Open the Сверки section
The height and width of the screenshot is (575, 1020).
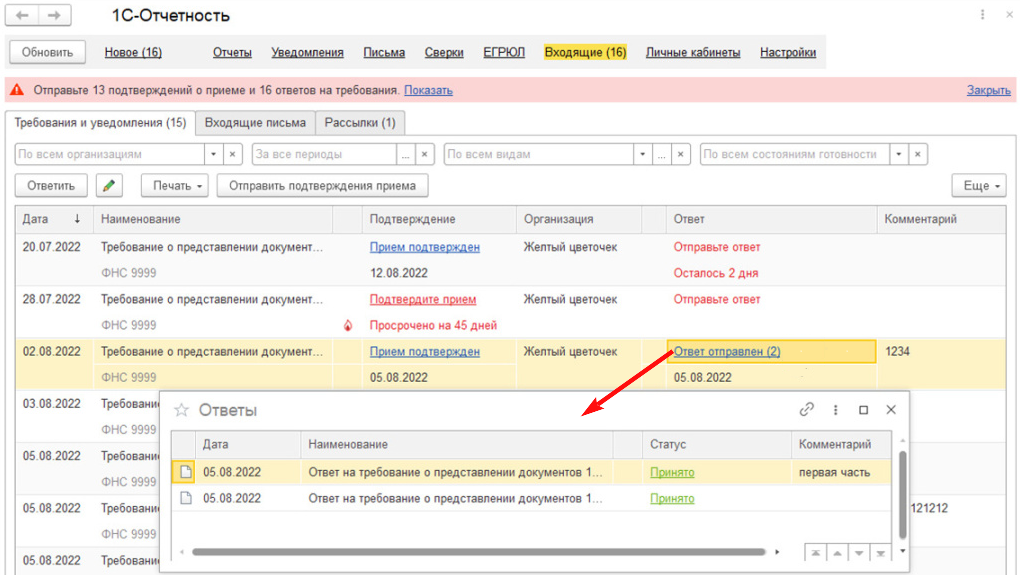click(x=444, y=52)
